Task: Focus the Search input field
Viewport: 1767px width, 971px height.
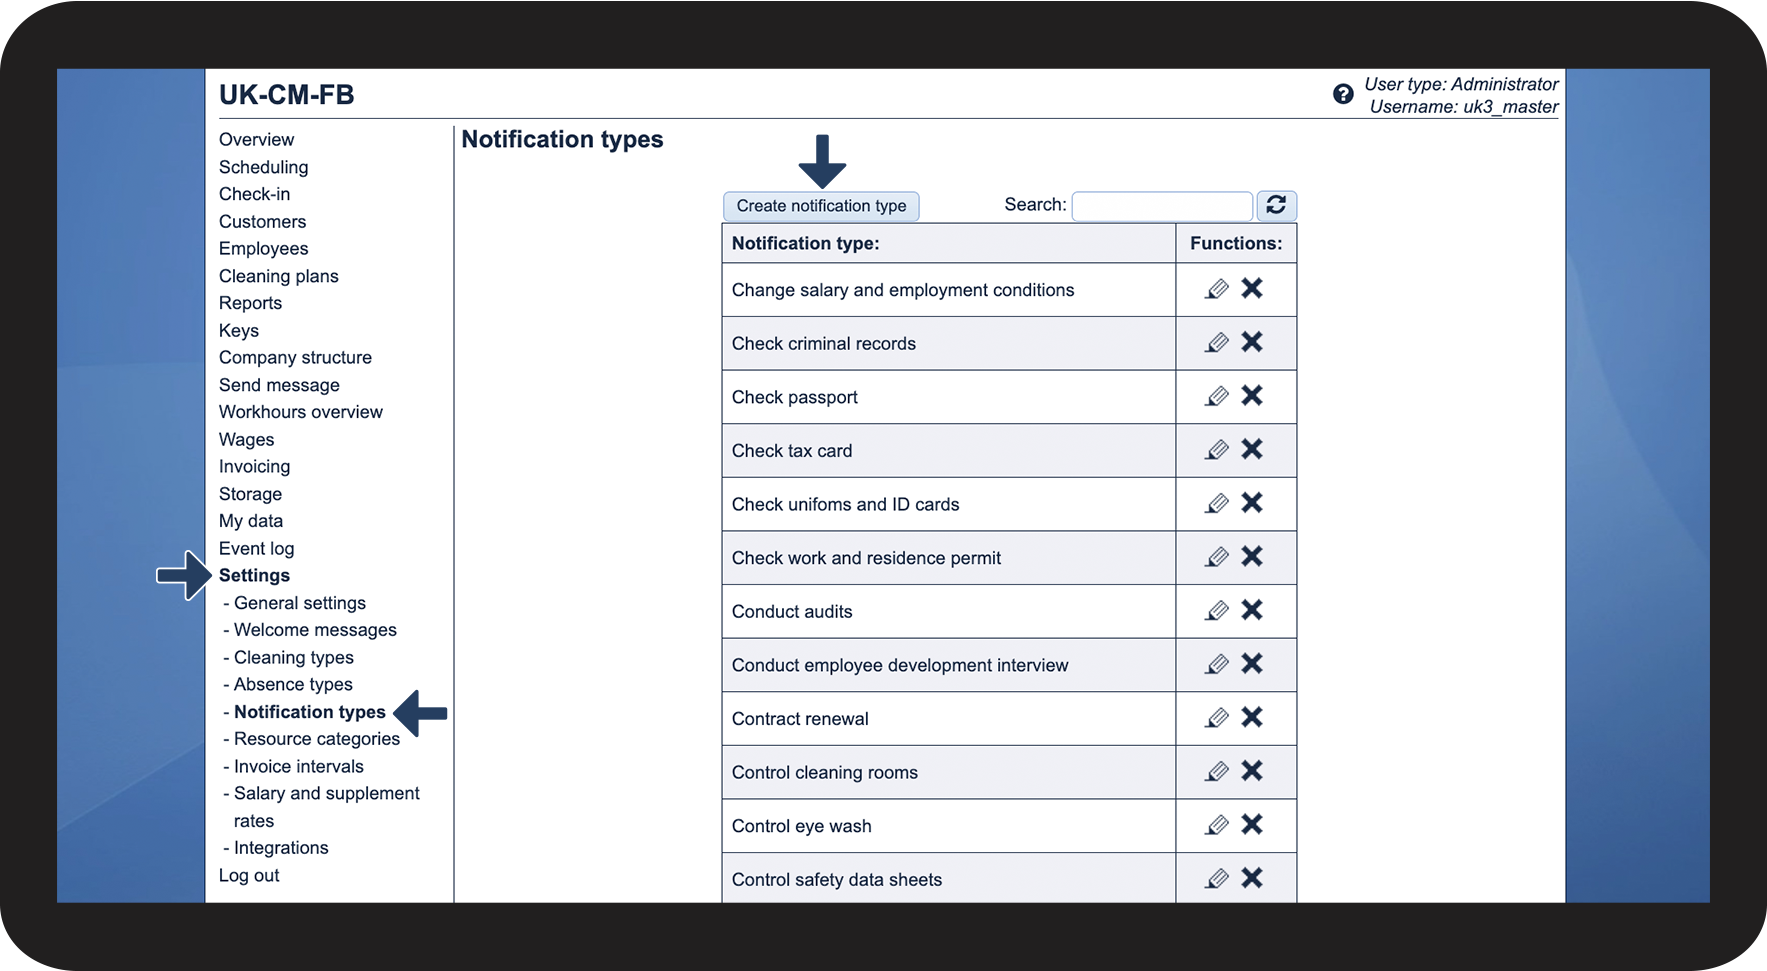Action: click(x=1162, y=206)
